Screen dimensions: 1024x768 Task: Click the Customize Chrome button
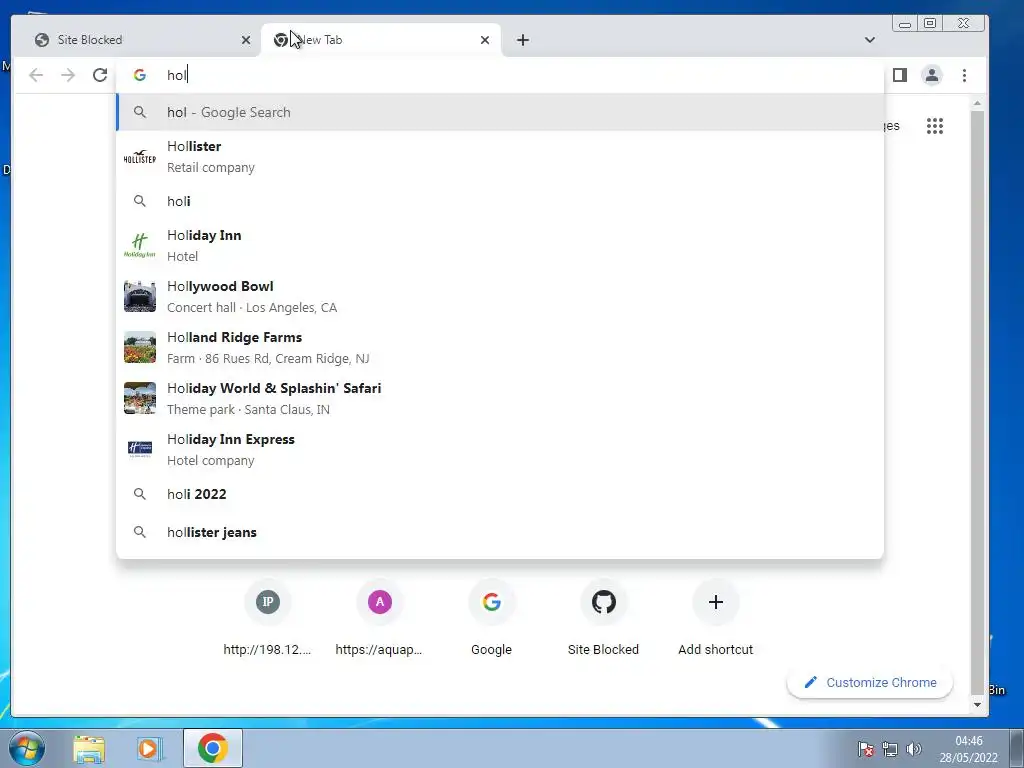click(x=870, y=682)
